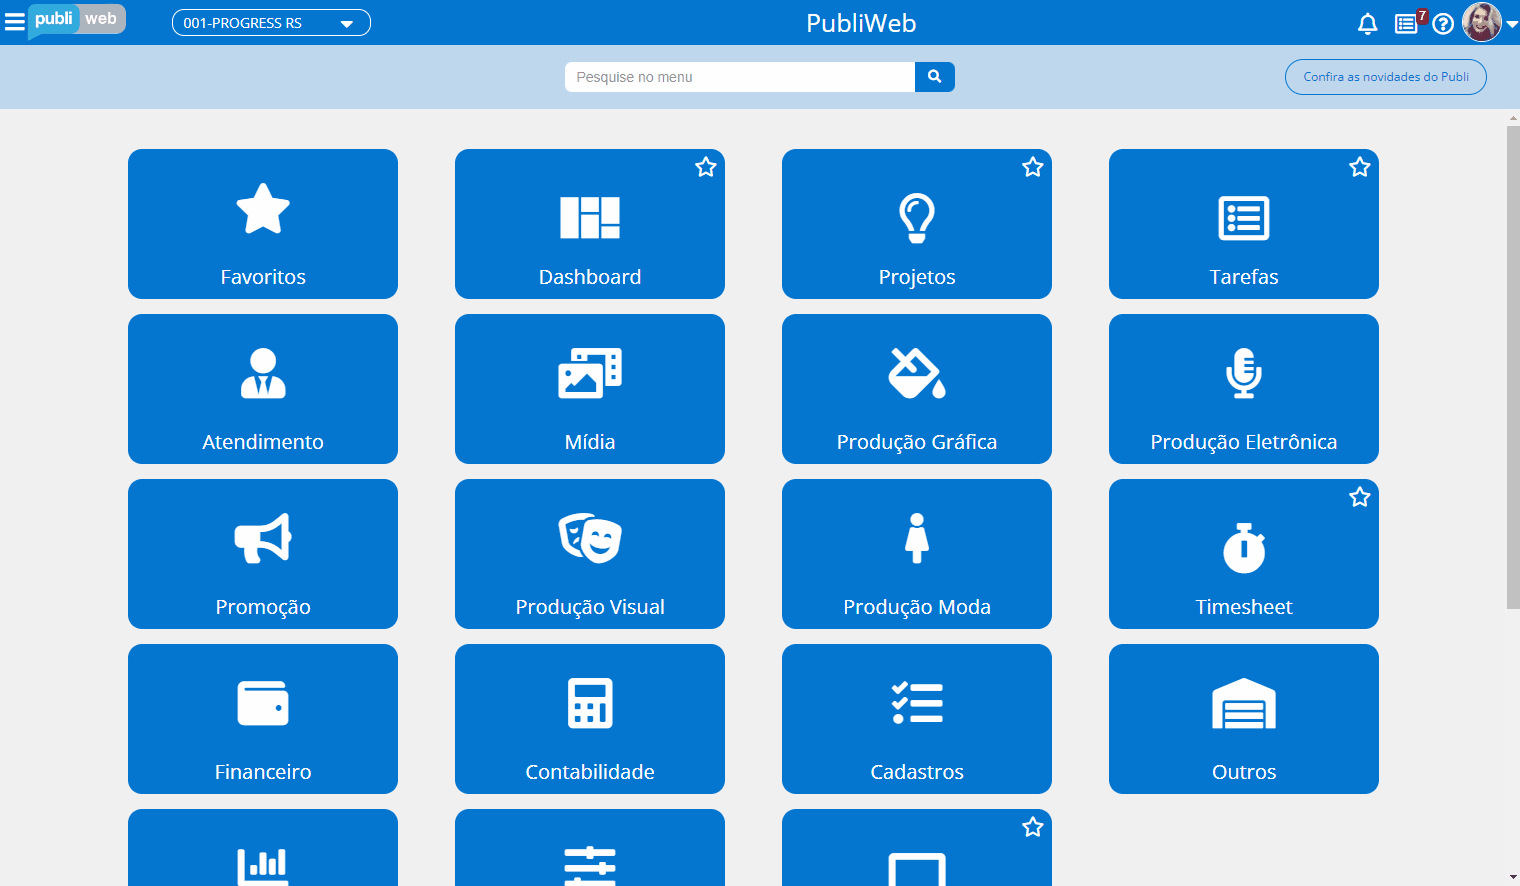Toggle favorite star on Projetos tile
The height and width of the screenshot is (886, 1520).
[1033, 167]
